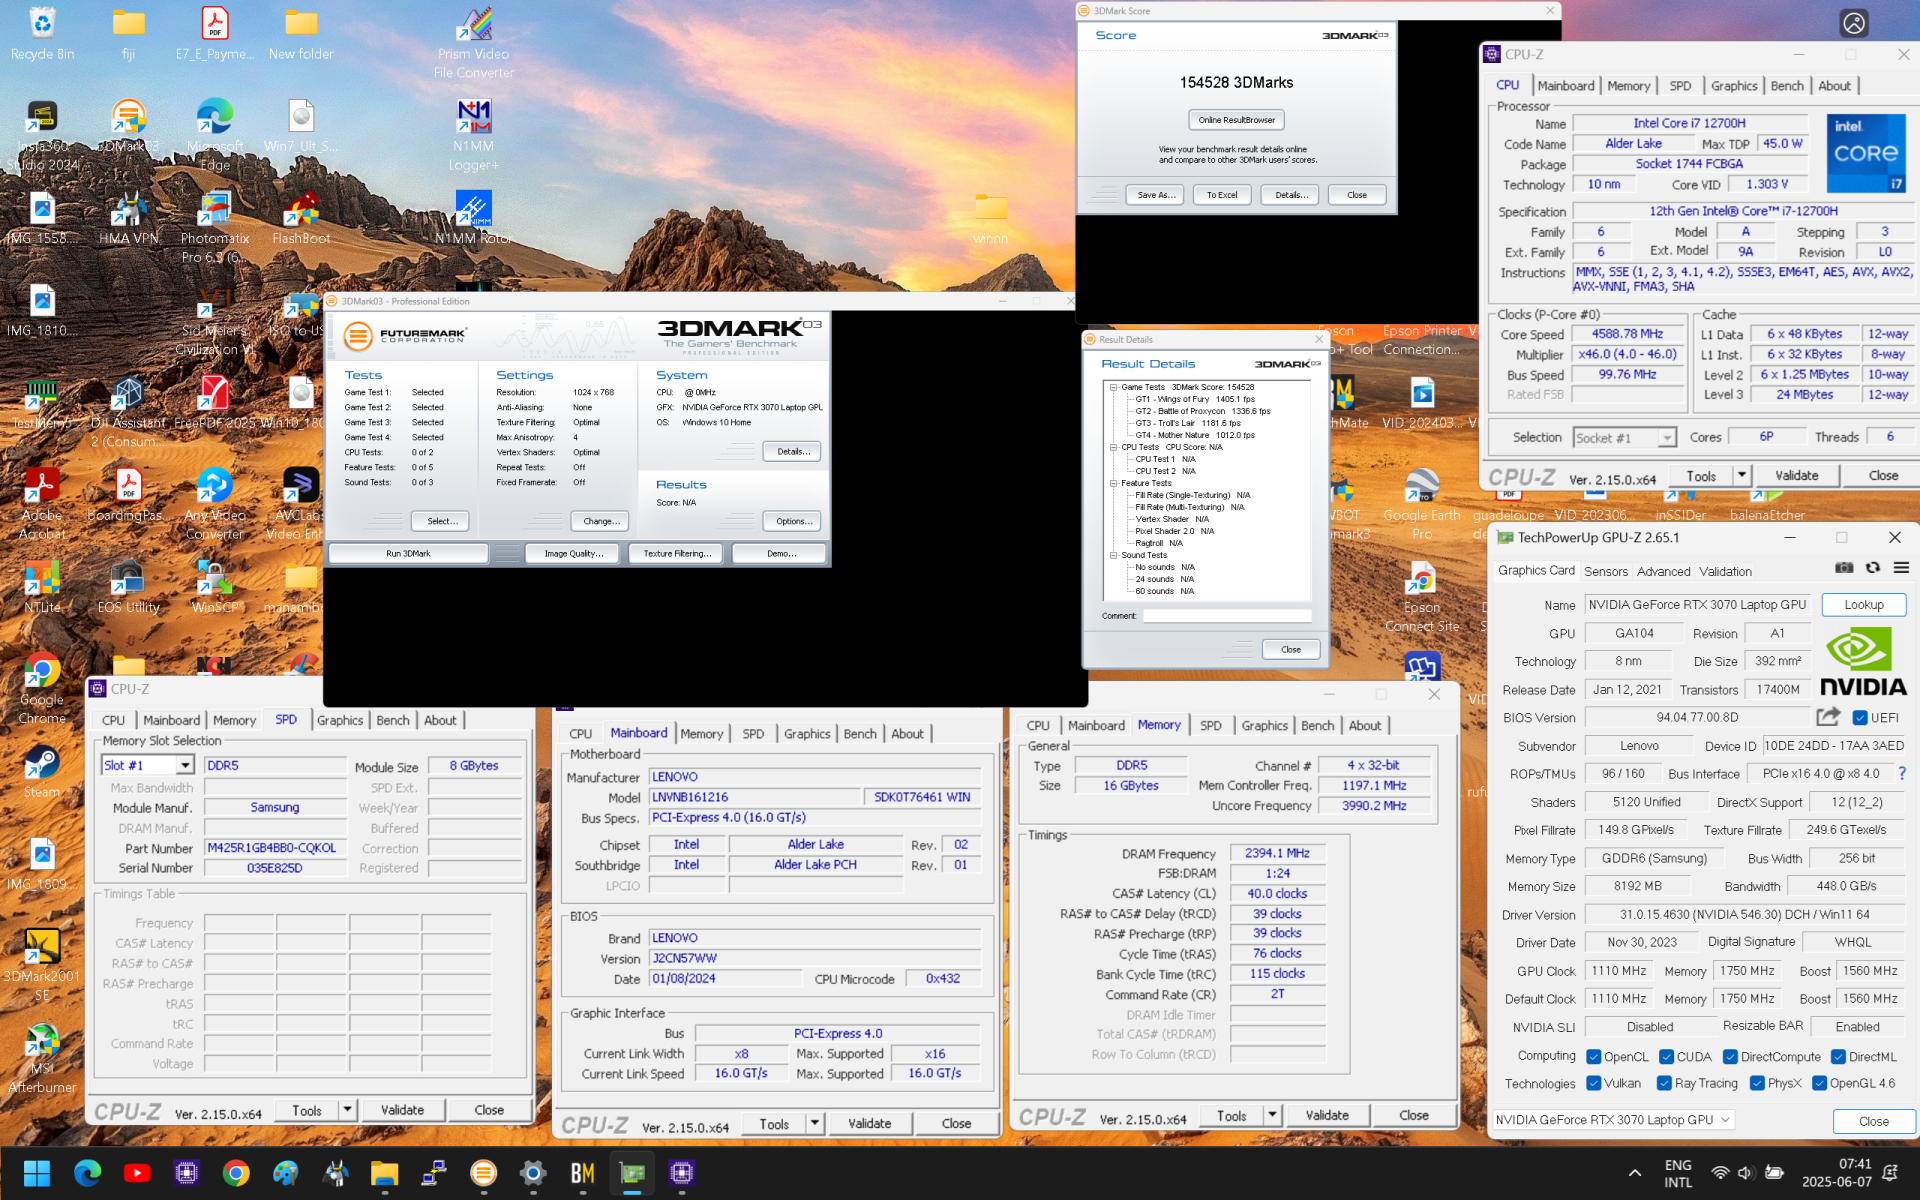Click the Lookup button in GPU-Z
The image size is (1920, 1200).
coord(1863,604)
